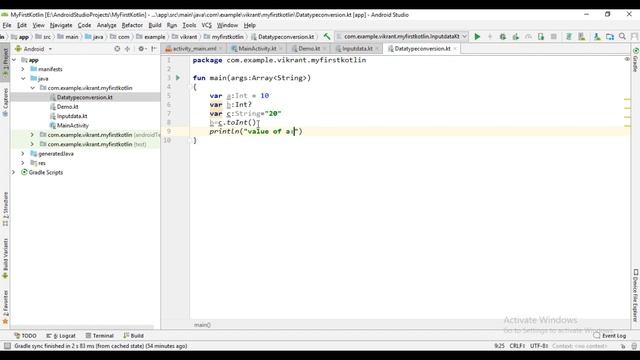Open the Device File Explorer side tab

(636, 295)
